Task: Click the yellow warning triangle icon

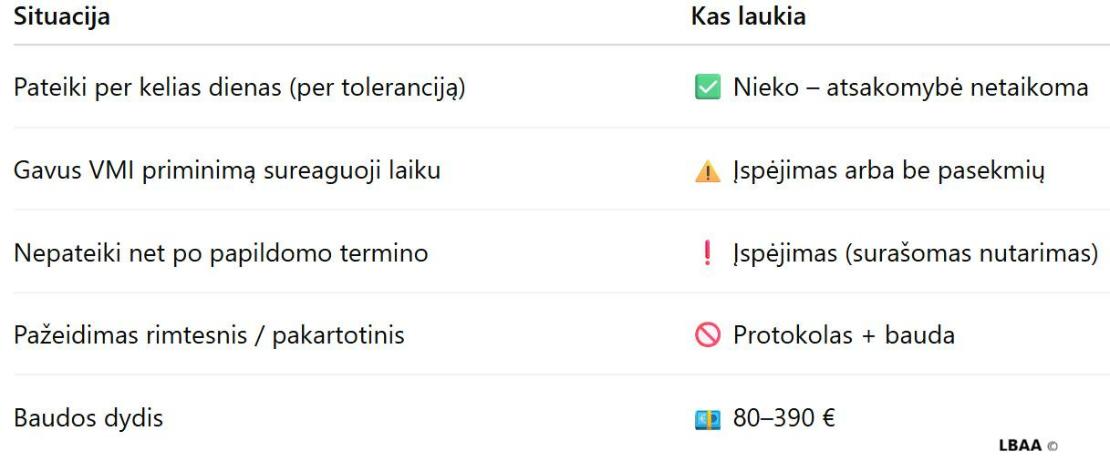Action: [x=706, y=172]
